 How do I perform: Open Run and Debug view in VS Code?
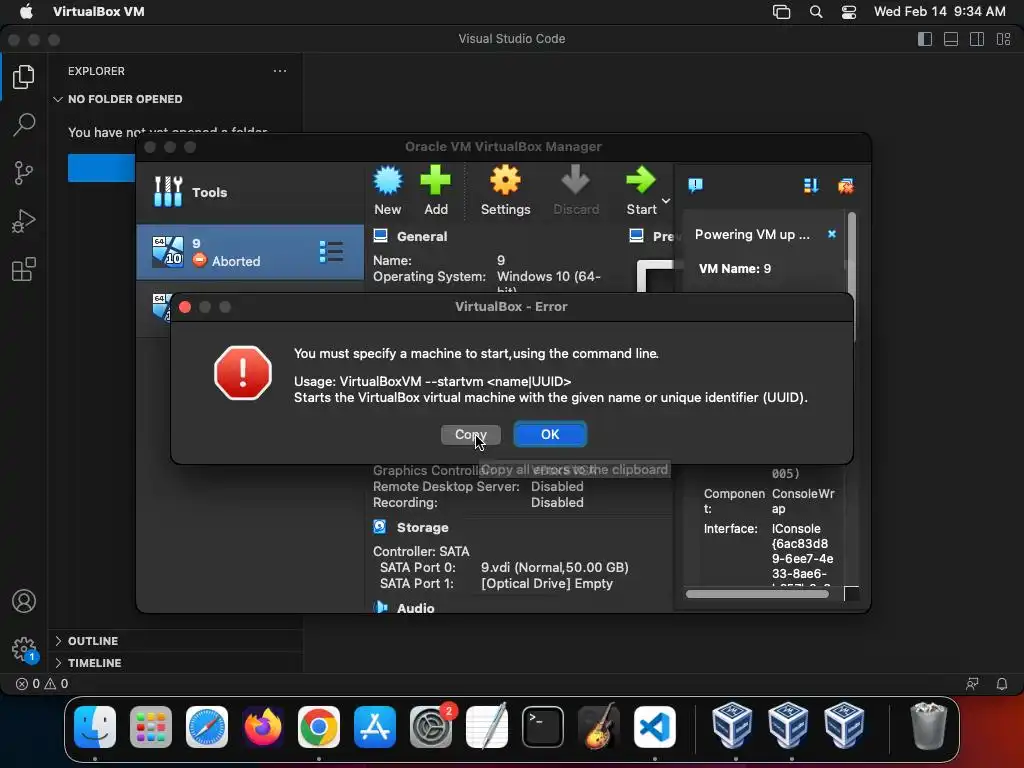point(24,221)
